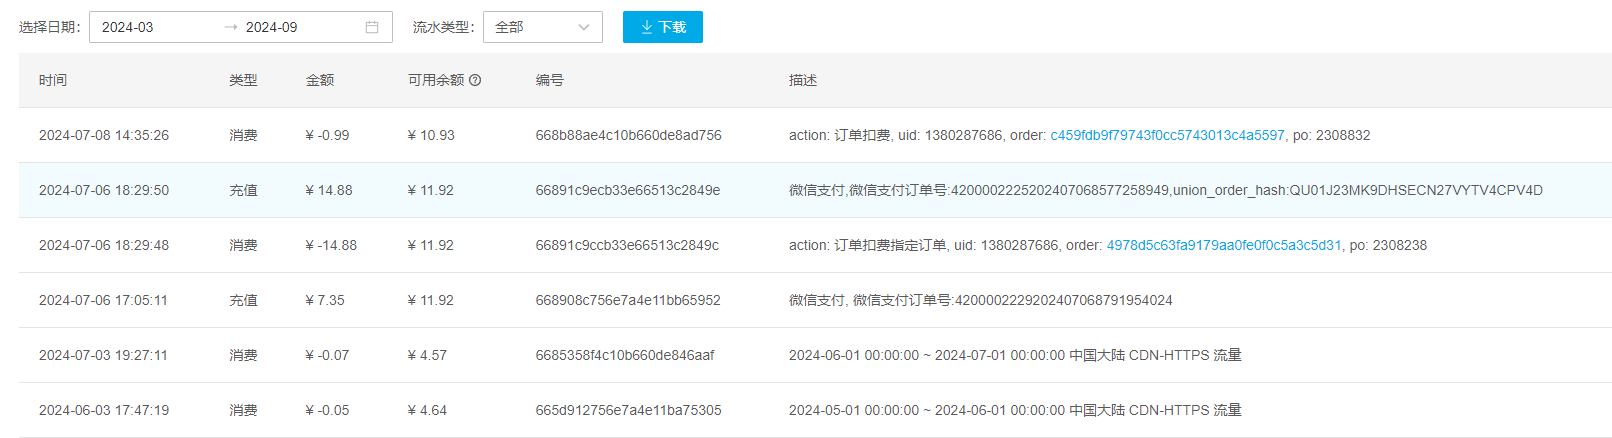
Task: Select timestamp 2024-07-03 19:27:11
Action: coord(103,355)
